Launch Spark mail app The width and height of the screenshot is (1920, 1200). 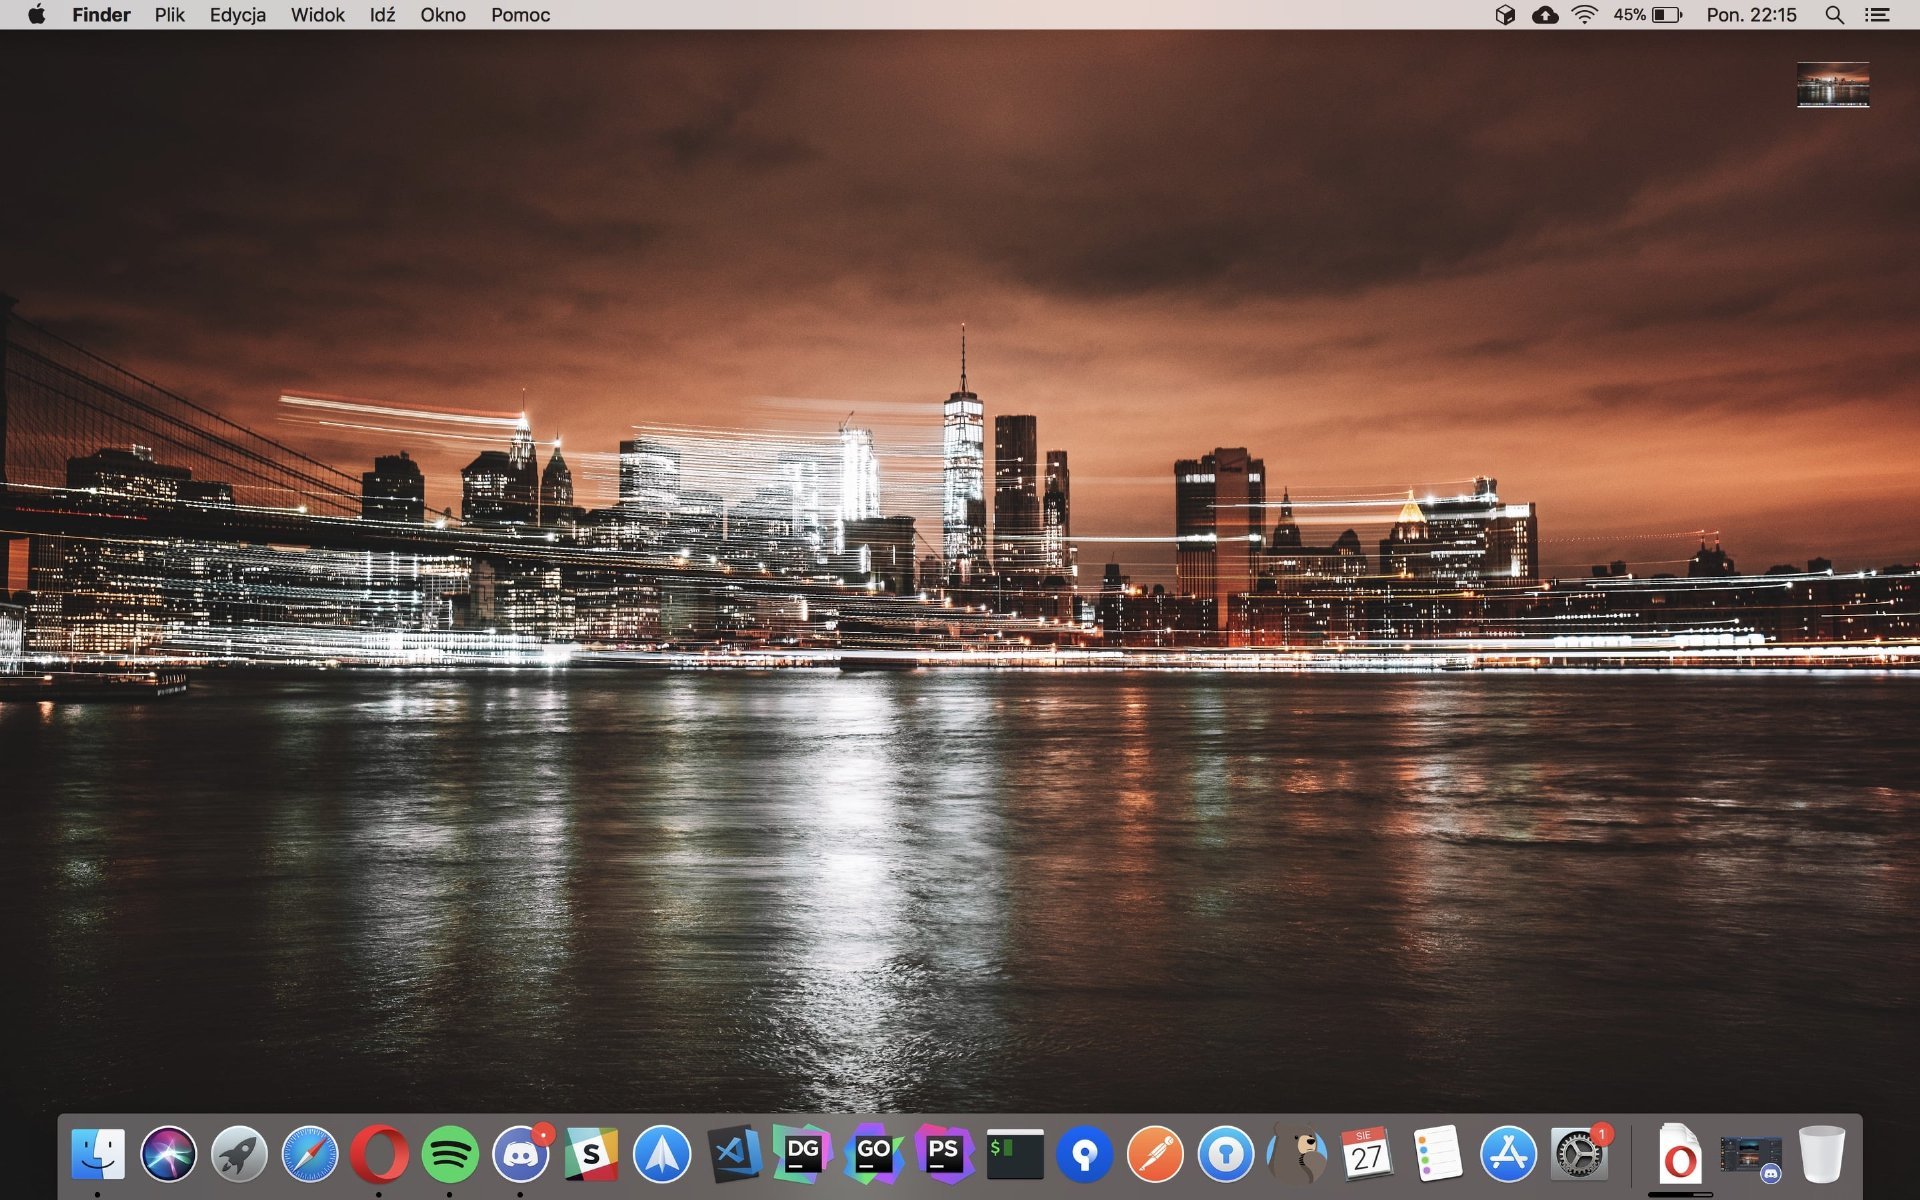(662, 1154)
